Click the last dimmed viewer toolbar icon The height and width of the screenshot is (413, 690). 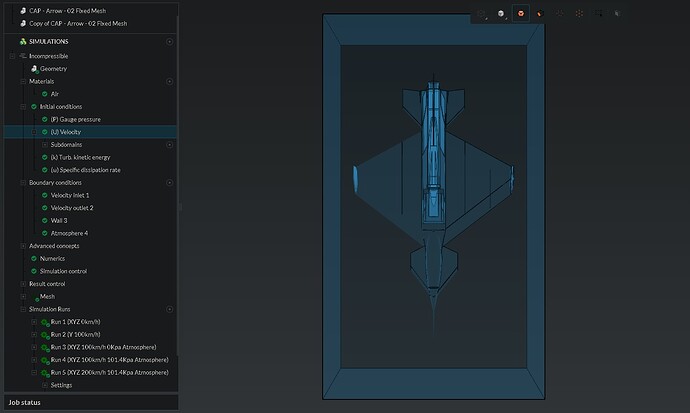617,14
